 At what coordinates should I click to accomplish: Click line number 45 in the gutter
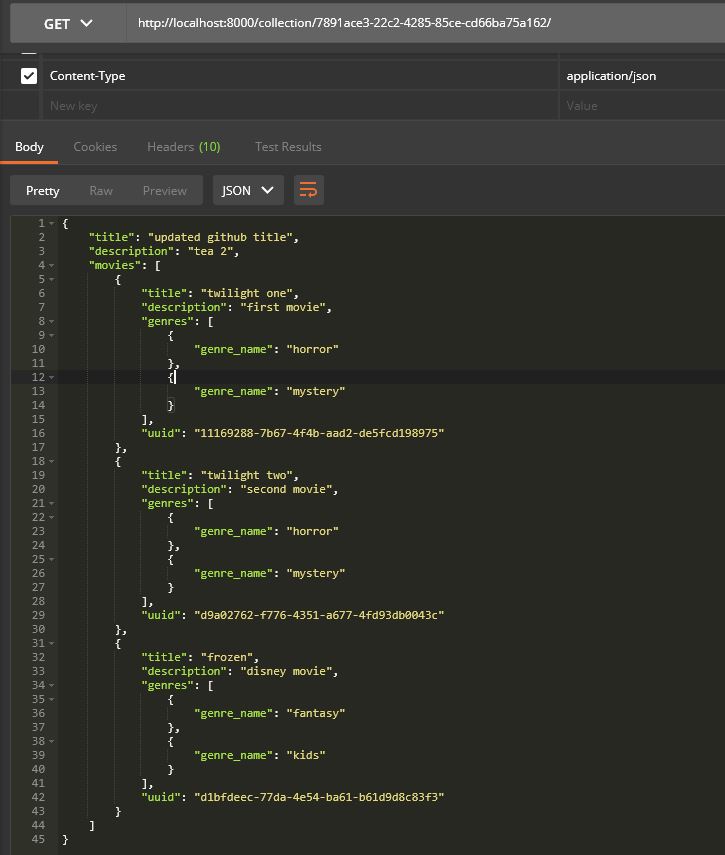(38, 840)
